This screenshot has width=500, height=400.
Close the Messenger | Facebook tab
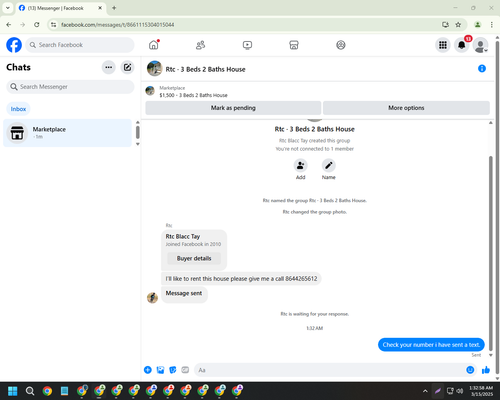100,8
